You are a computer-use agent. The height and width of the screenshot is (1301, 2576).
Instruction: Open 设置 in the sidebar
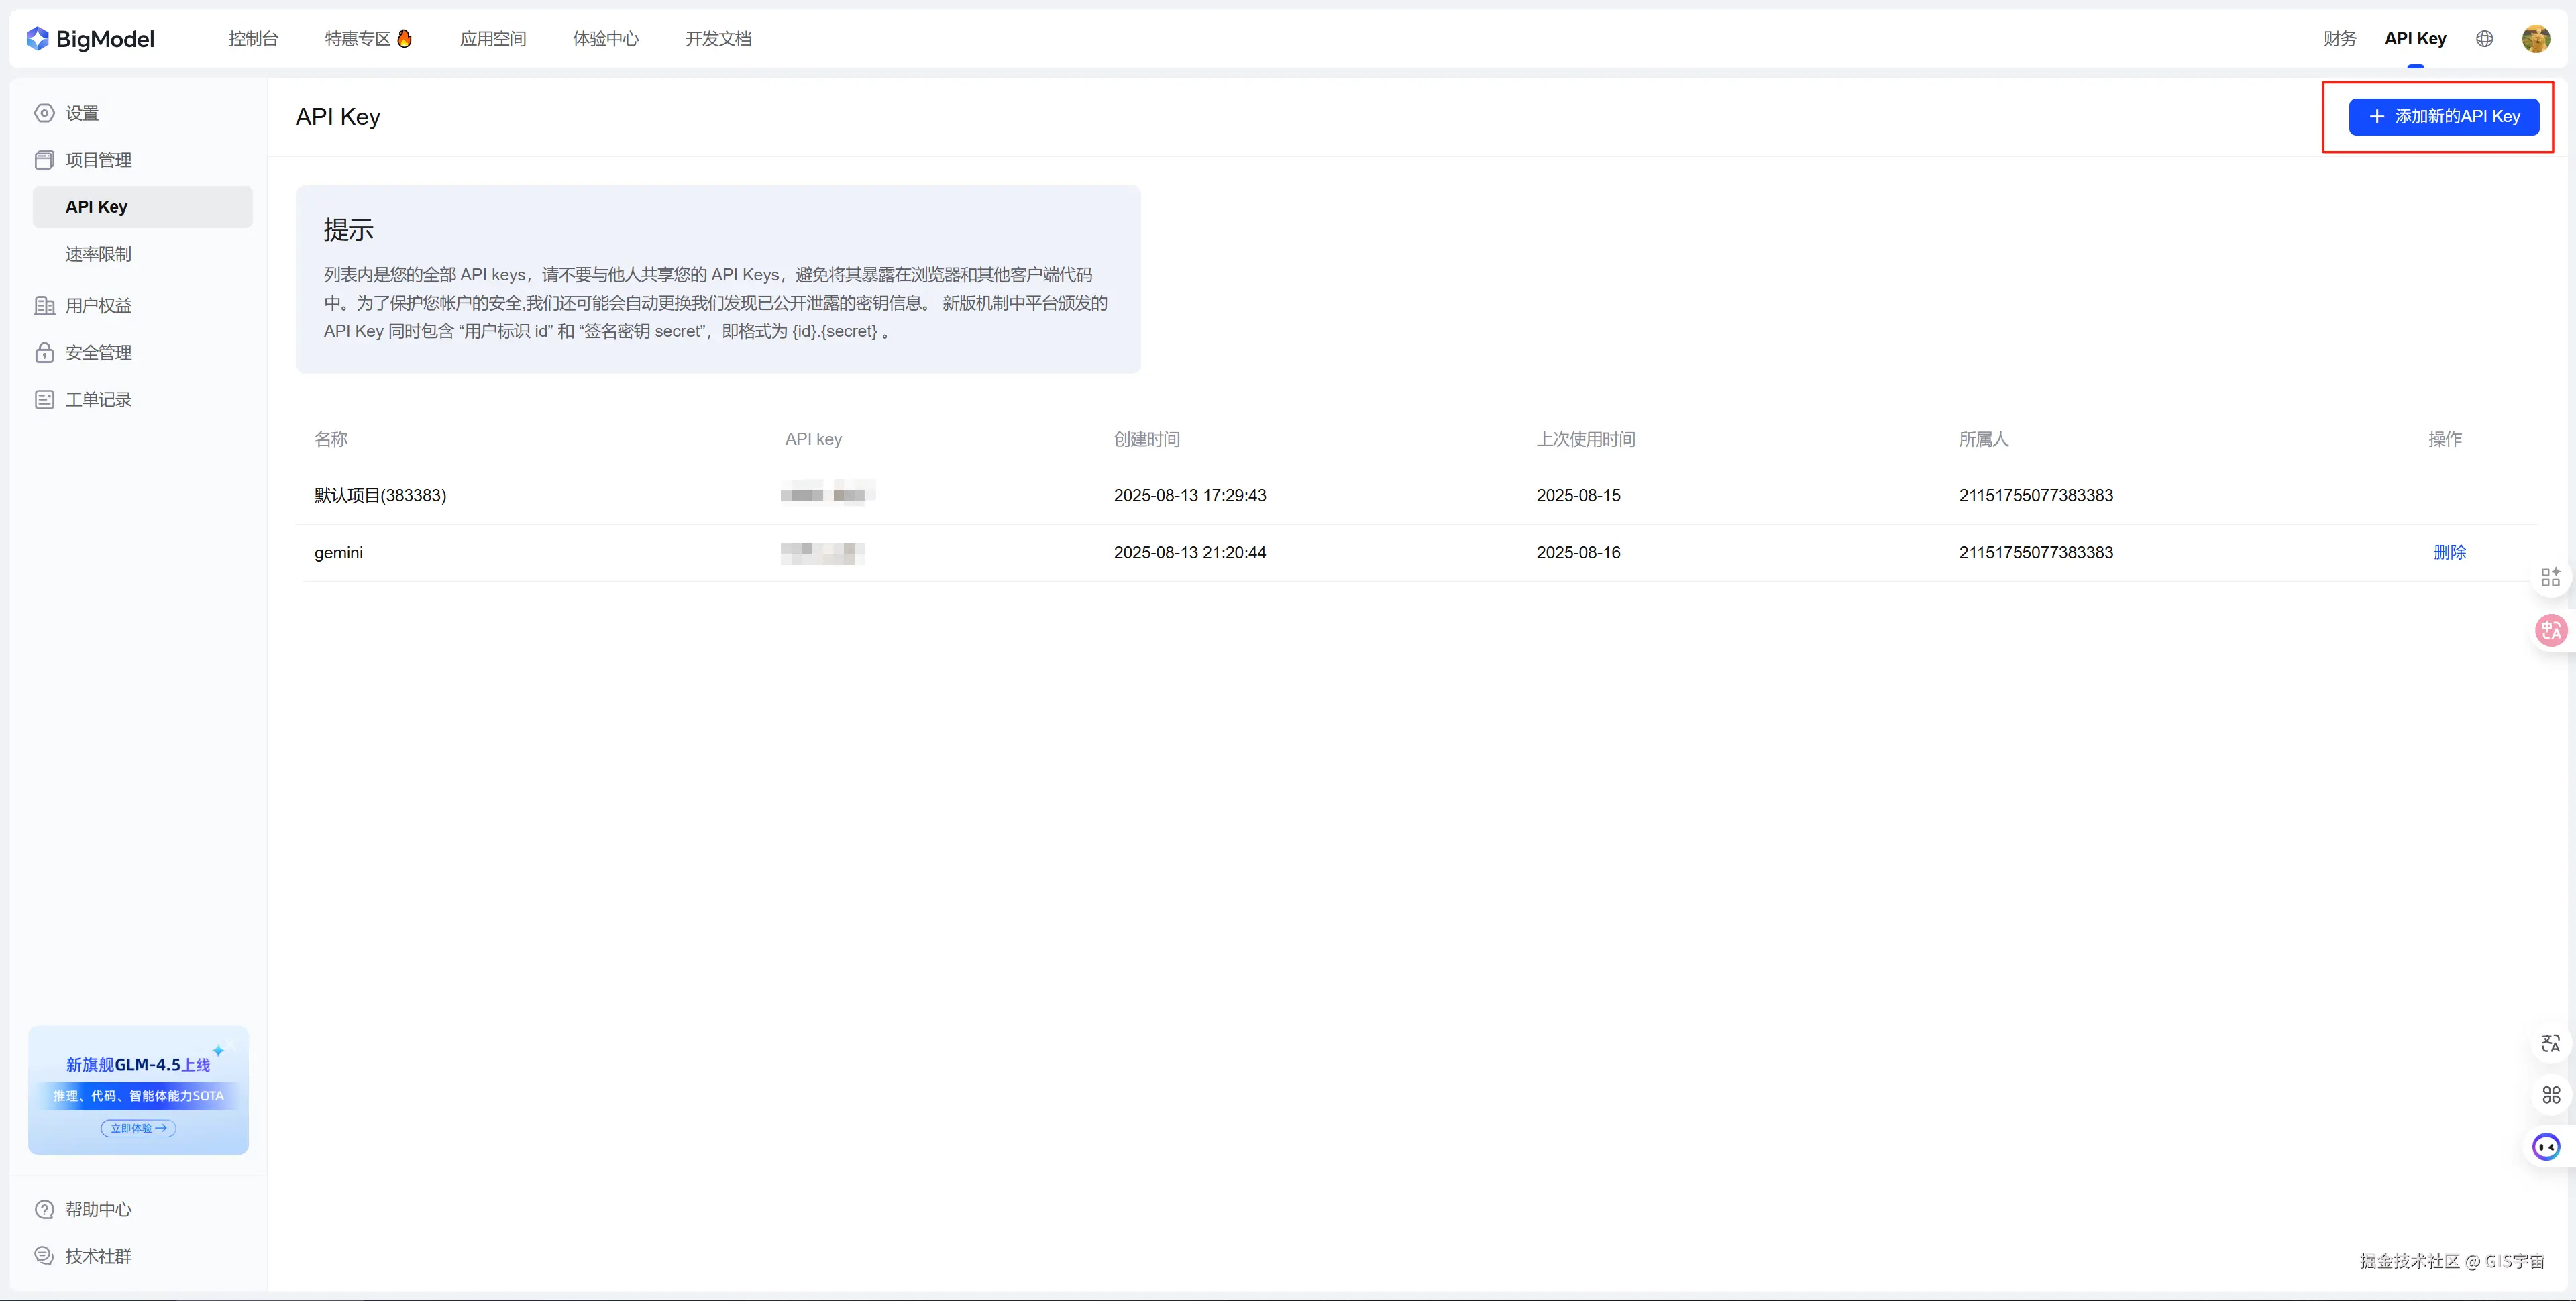82,113
